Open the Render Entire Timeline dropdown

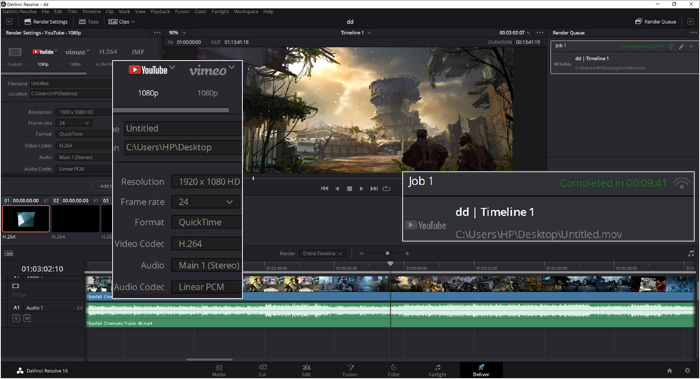[322, 254]
